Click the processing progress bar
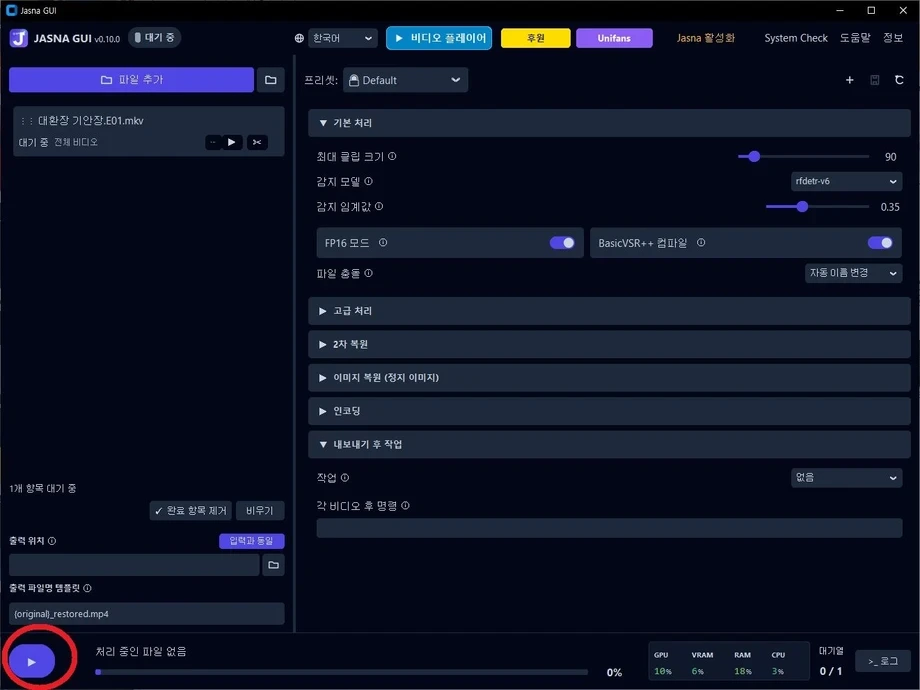Screen dimensions: 920x690 click(x=341, y=672)
